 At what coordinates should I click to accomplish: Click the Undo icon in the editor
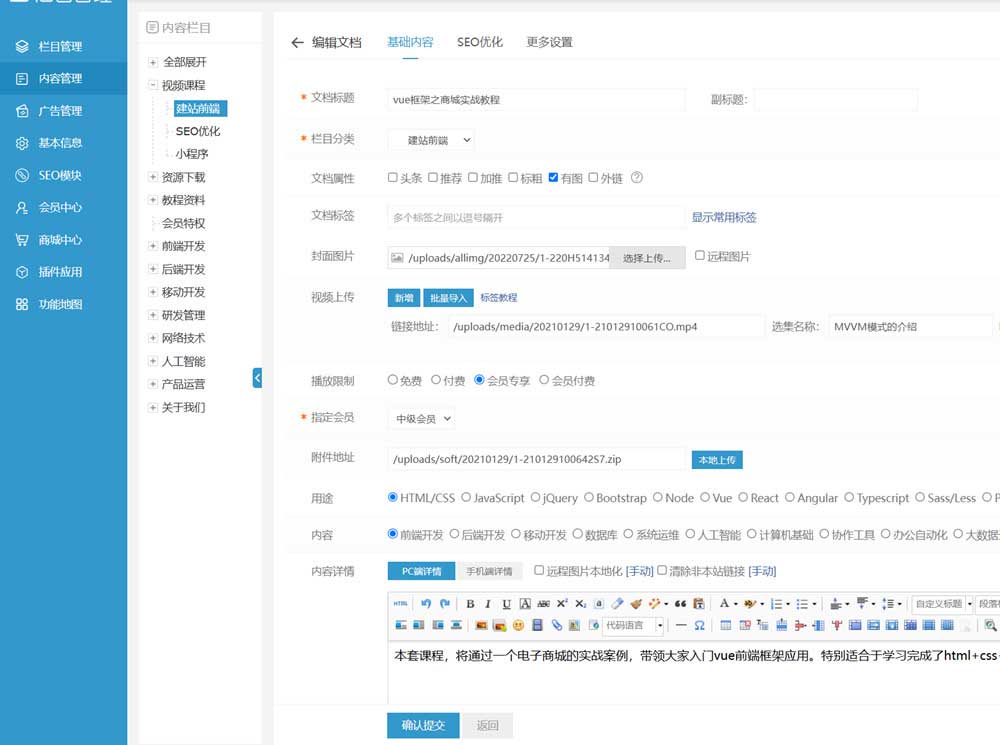pos(424,605)
